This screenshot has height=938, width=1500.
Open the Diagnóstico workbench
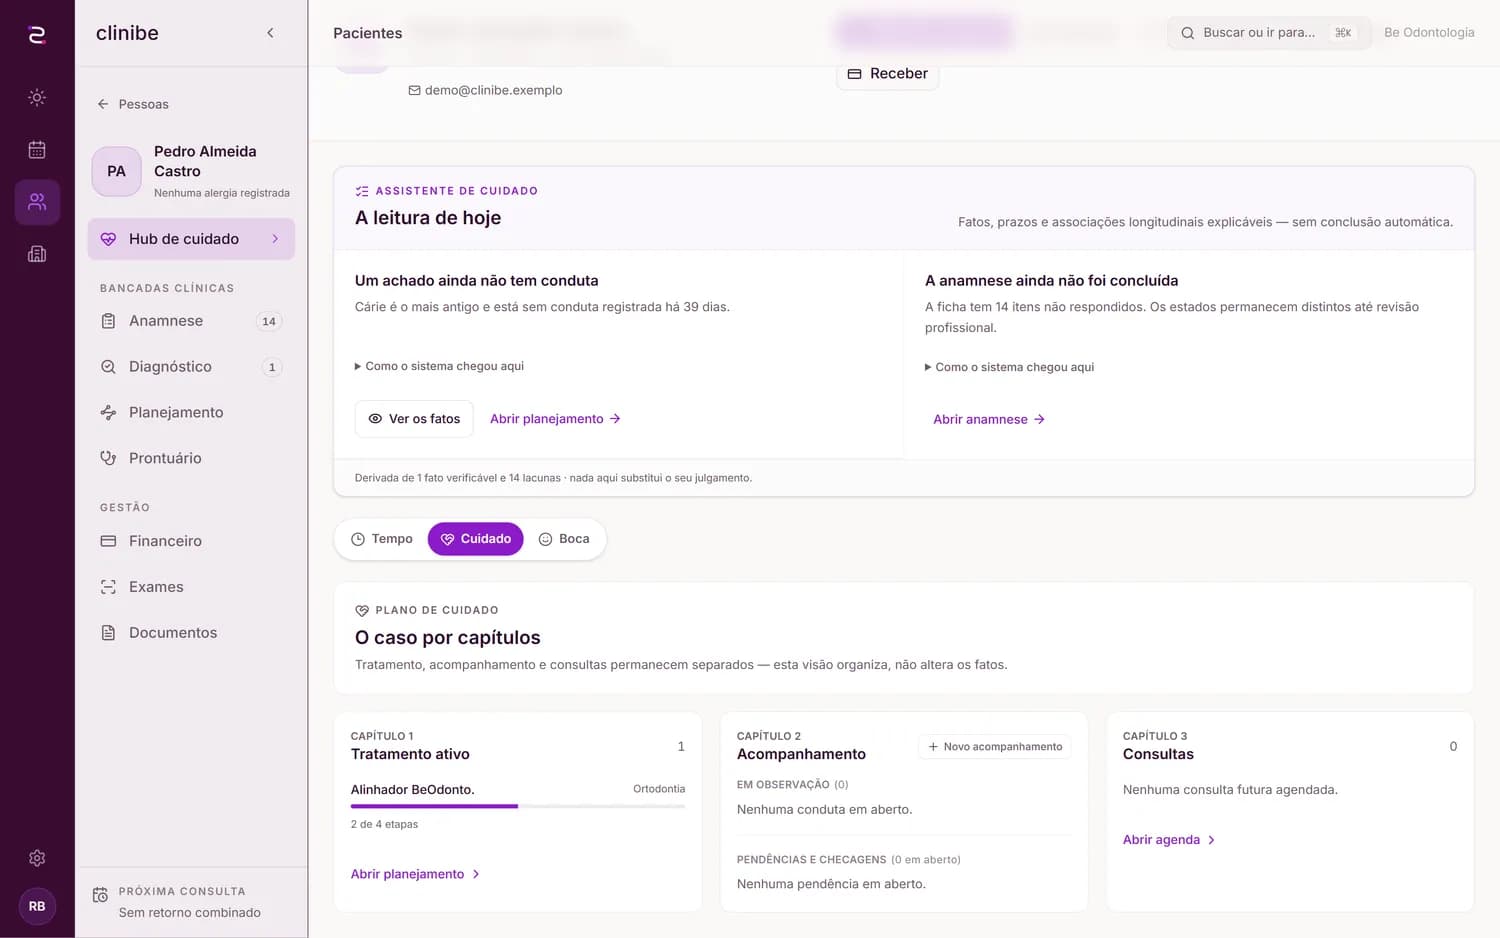(191, 367)
